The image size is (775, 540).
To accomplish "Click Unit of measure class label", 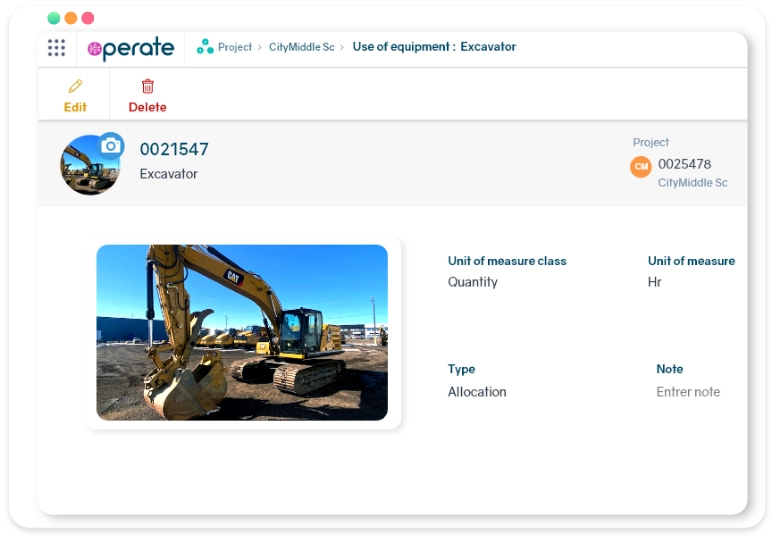I will tap(507, 261).
